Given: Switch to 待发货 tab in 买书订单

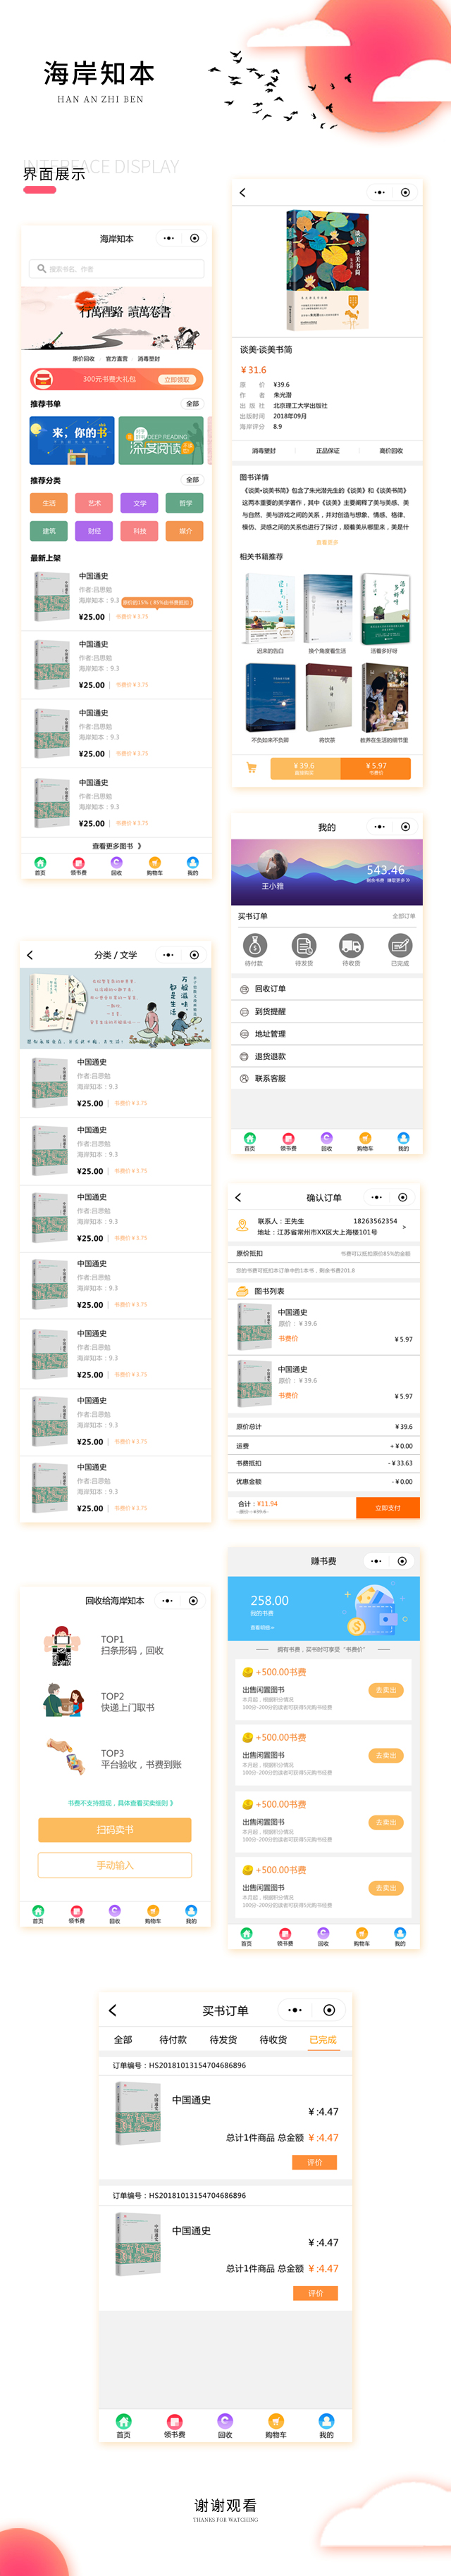Looking at the screenshot, I should [x=223, y=2040].
